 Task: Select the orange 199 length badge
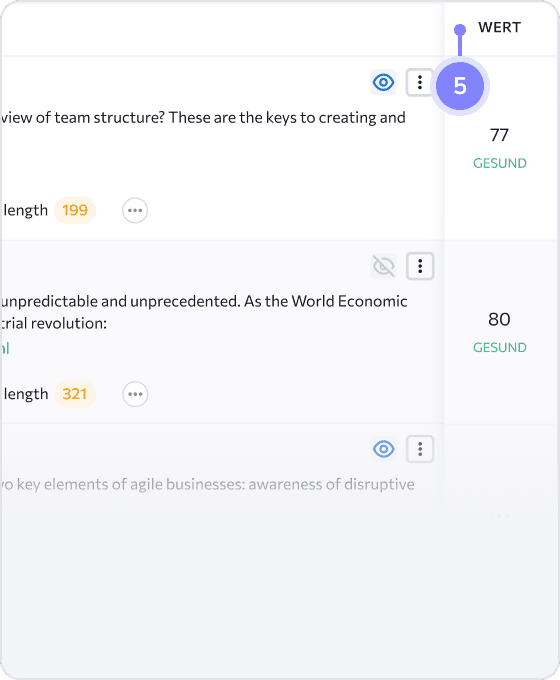(x=75, y=210)
